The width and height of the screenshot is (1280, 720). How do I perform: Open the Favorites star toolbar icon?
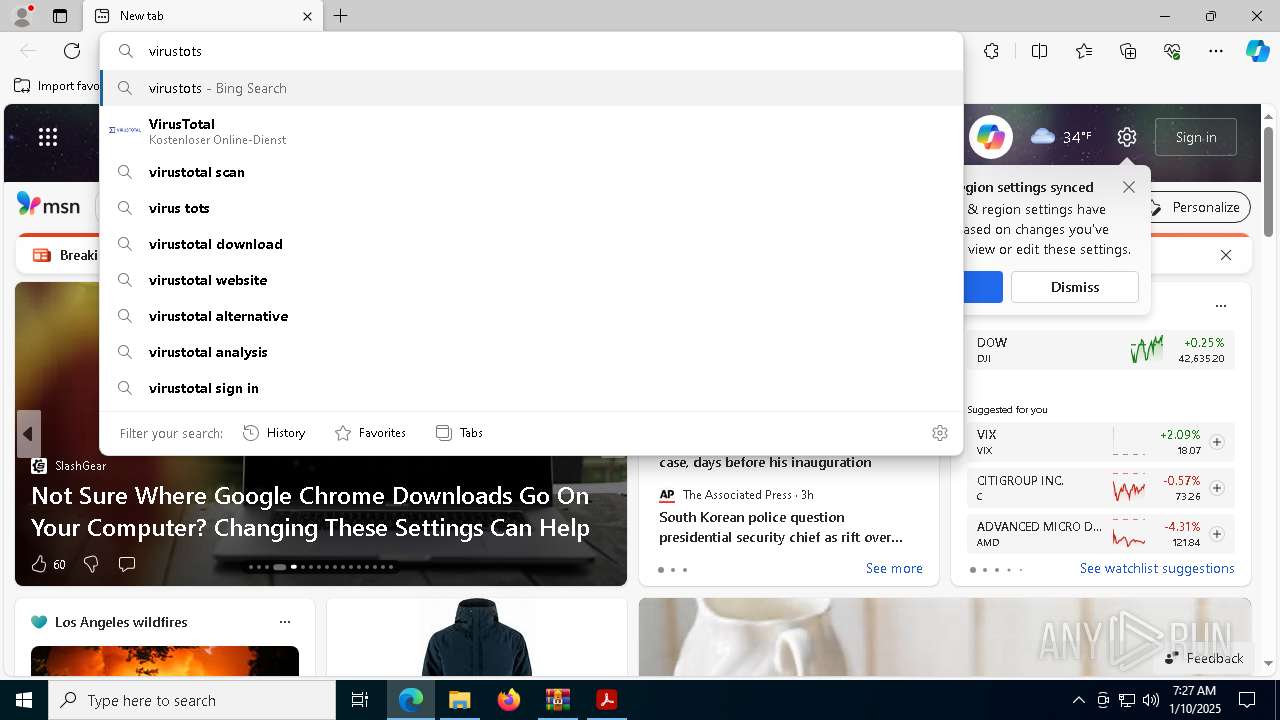(1084, 51)
